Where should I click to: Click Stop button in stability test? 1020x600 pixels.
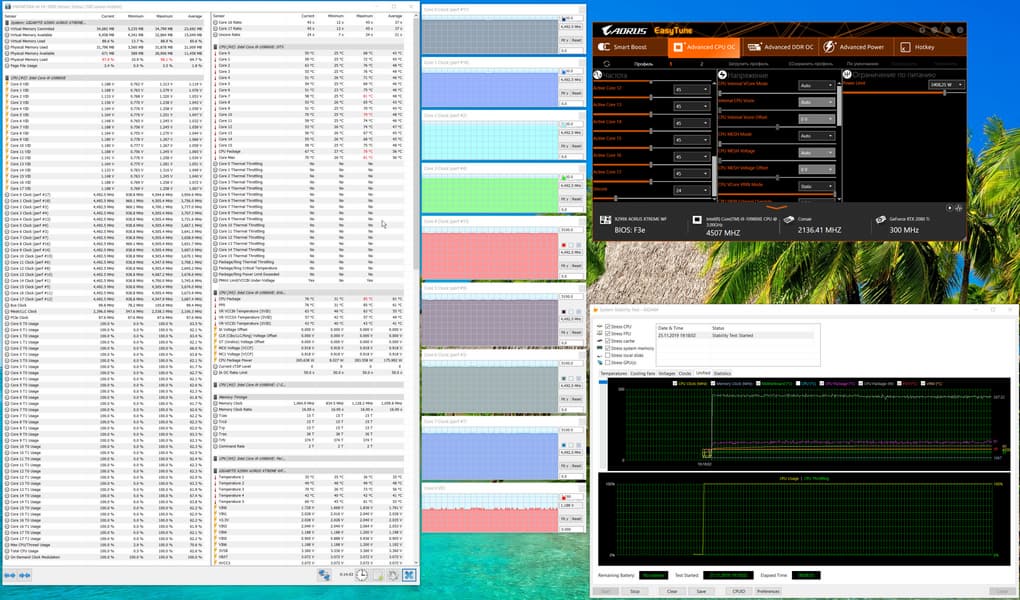635,592
